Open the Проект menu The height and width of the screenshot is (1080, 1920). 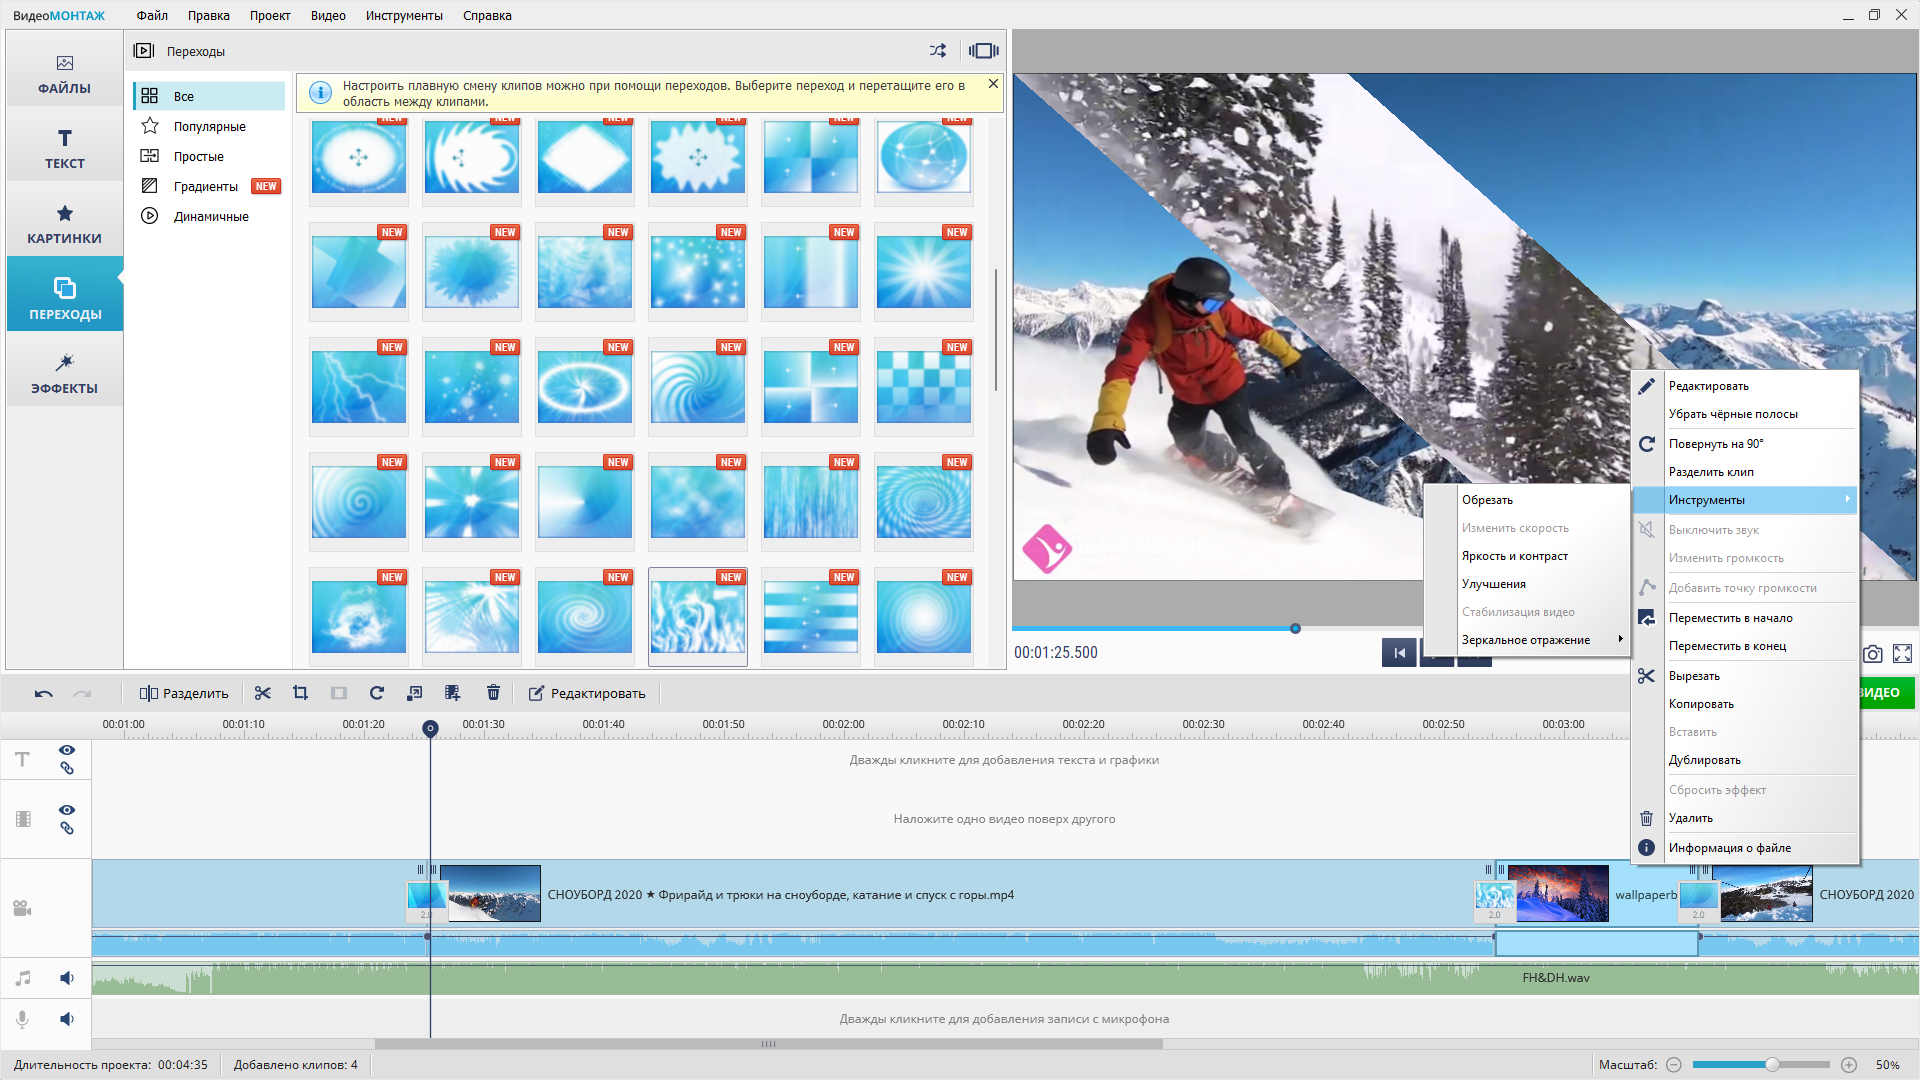tap(270, 15)
